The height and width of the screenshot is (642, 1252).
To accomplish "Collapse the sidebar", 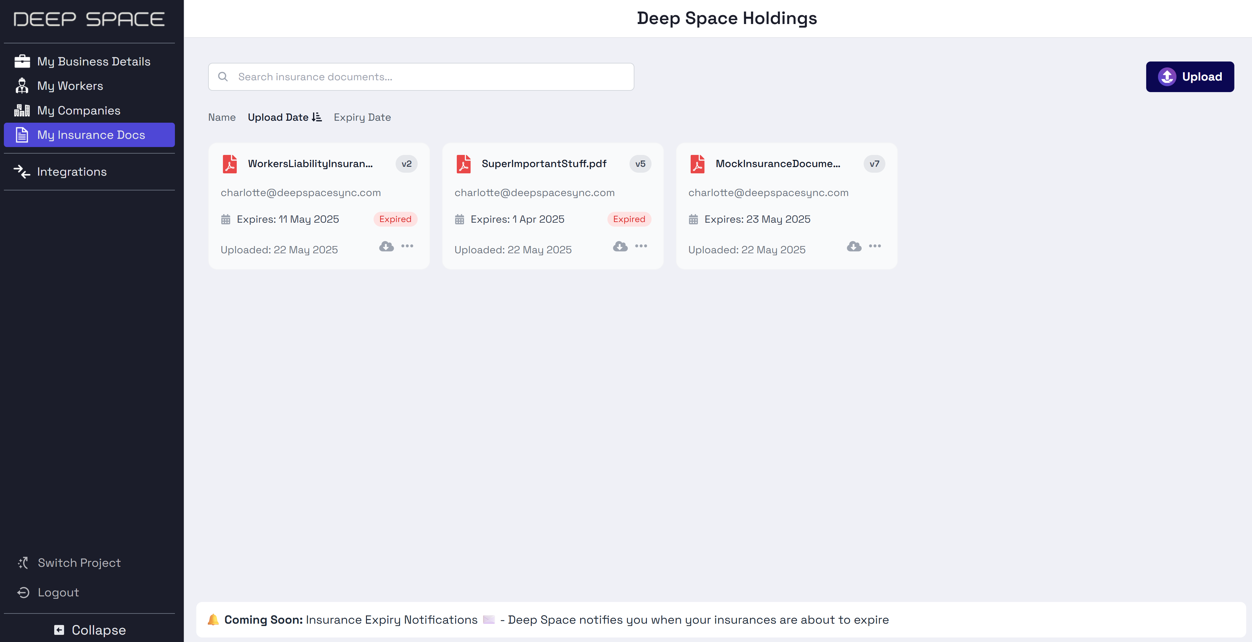I will click(89, 630).
